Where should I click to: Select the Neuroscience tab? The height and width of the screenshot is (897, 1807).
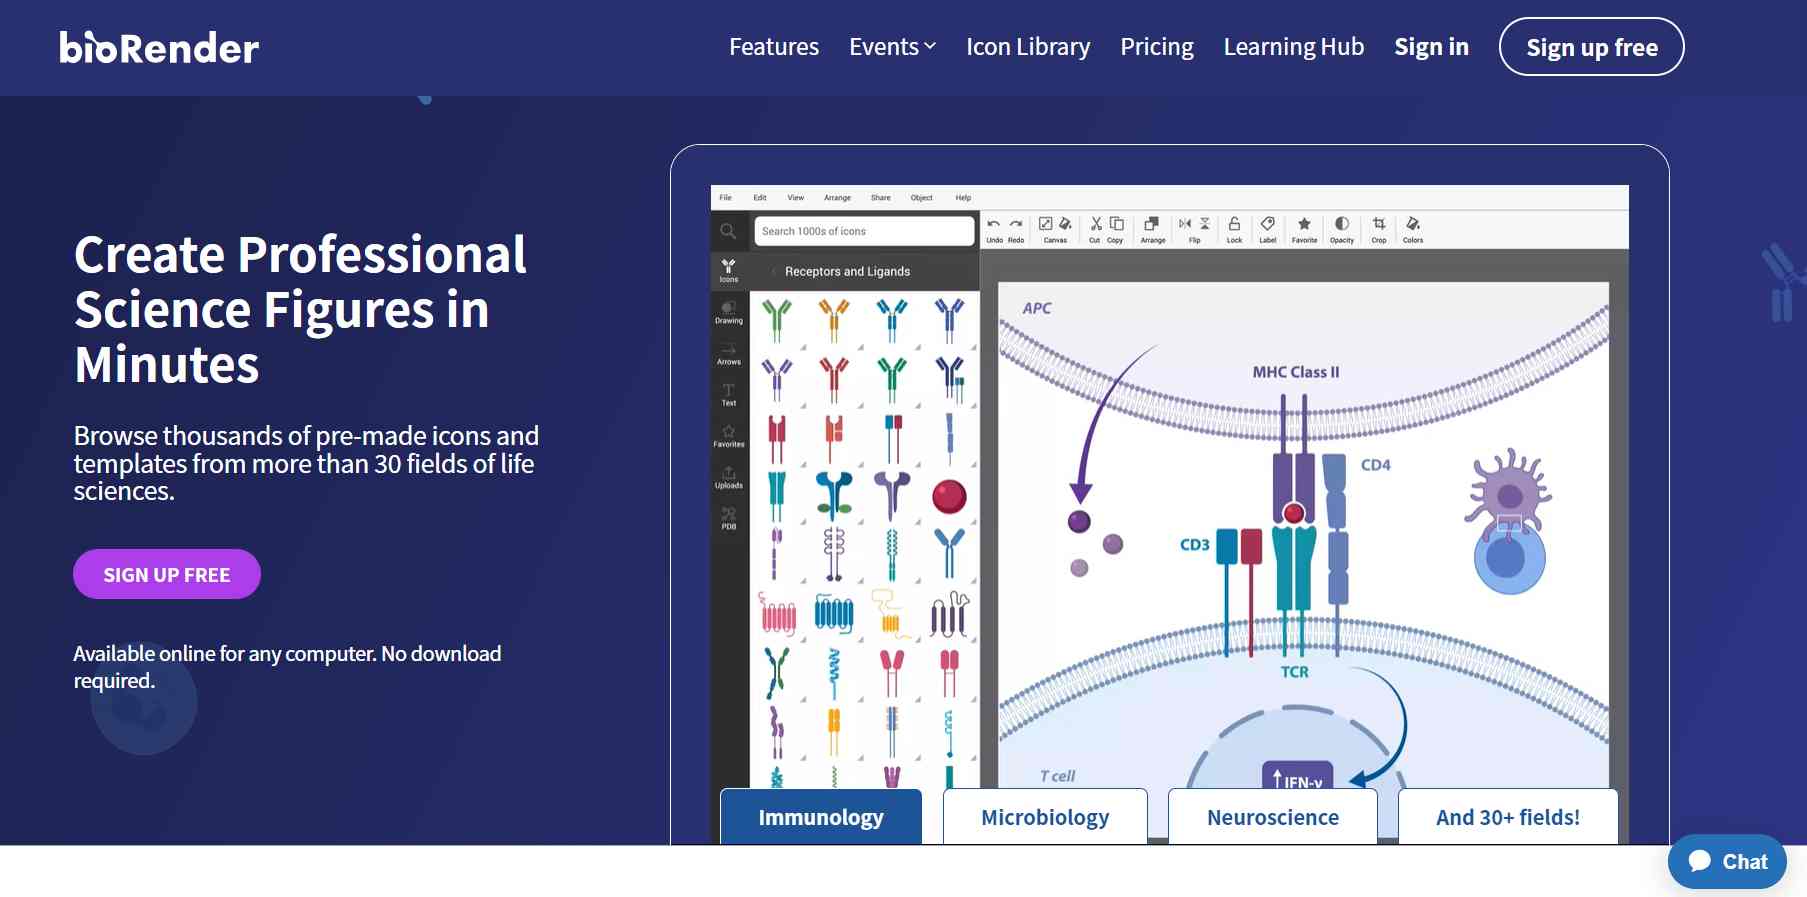coord(1272,817)
